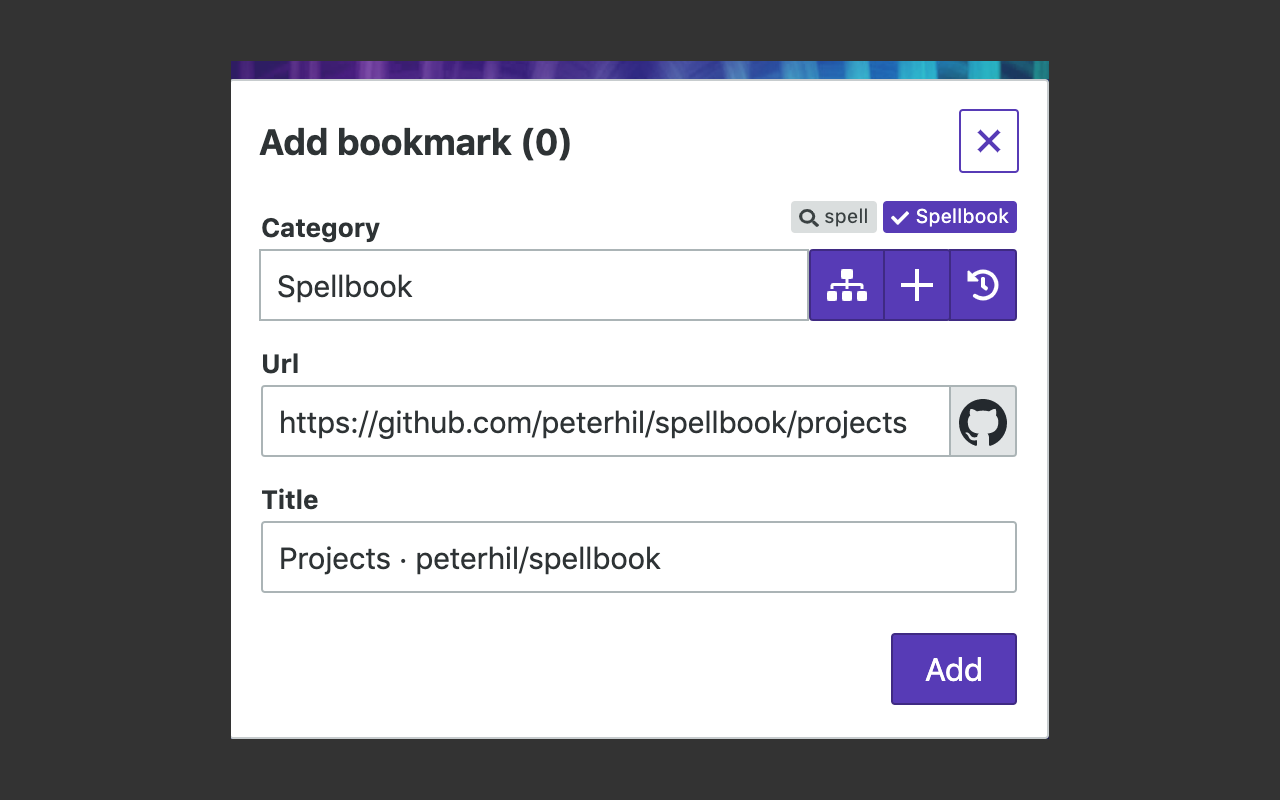Image resolution: width=1280 pixels, height=800 pixels.
Task: Close the Add bookmark dialog
Action: 989,141
